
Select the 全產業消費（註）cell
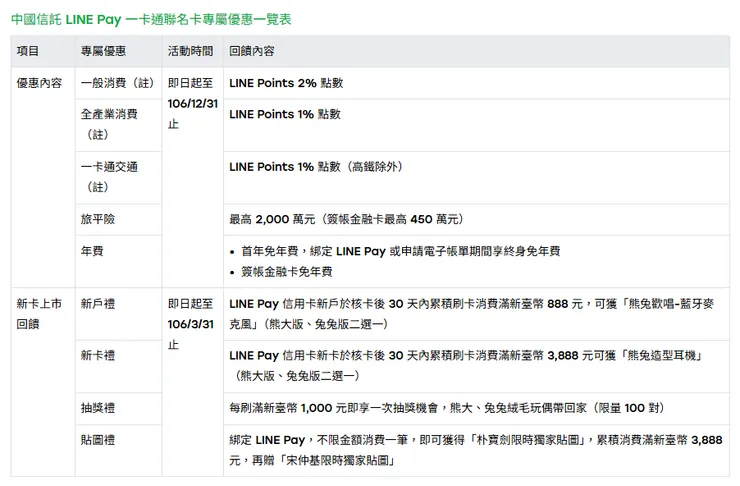click(x=118, y=125)
